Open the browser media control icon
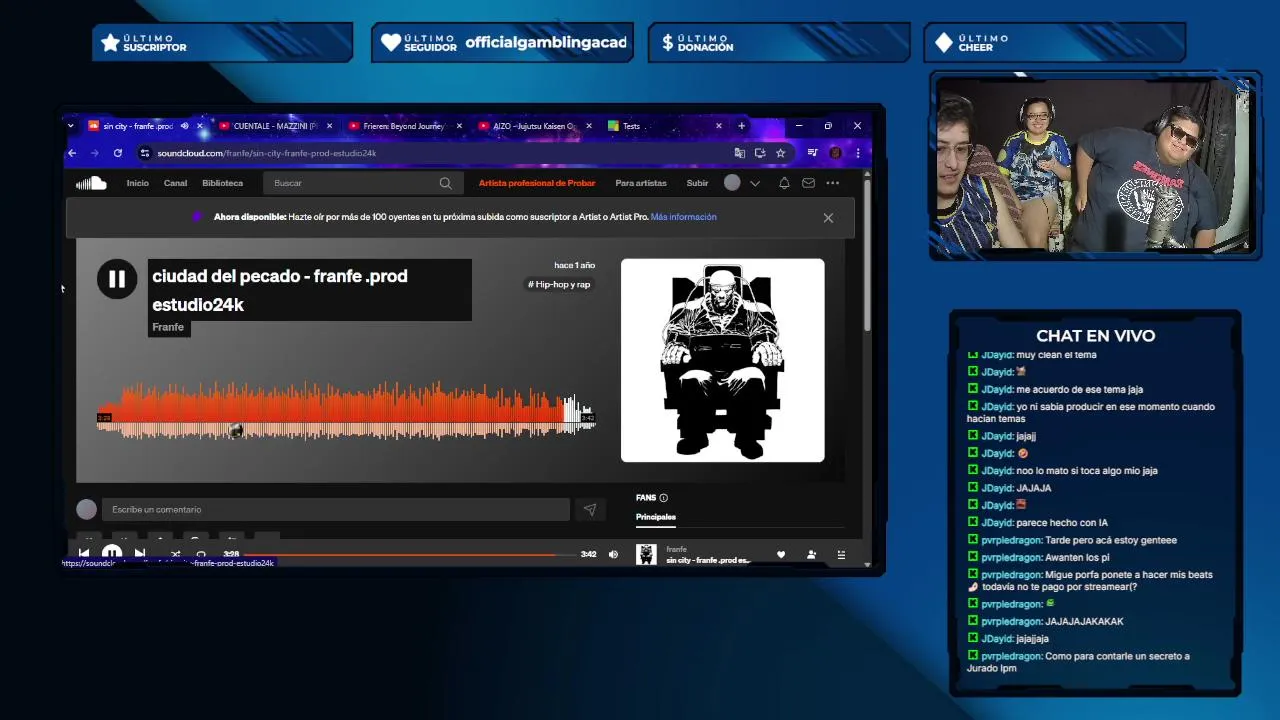The width and height of the screenshot is (1280, 720). [812, 153]
